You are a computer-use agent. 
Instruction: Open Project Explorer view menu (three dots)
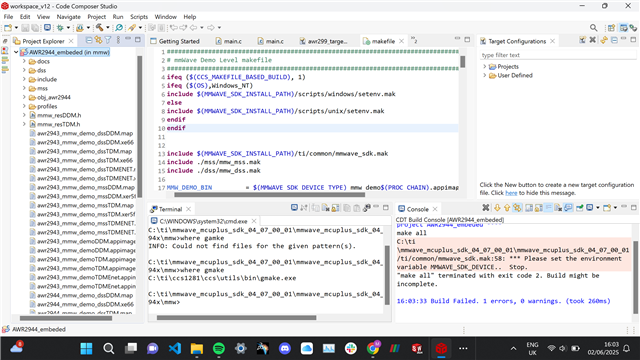118,40
